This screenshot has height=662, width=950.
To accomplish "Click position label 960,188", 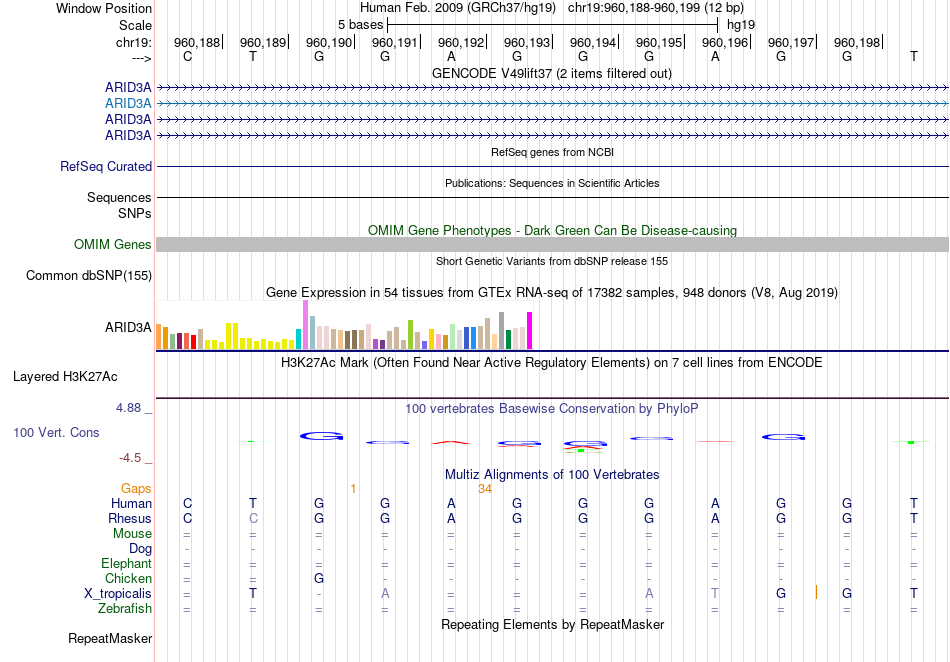I will coord(197,42).
